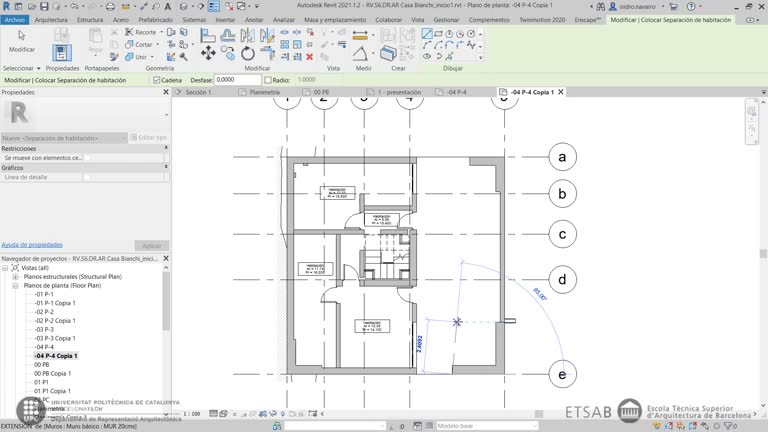The width and height of the screenshot is (768, 432).
Task: Switch to the Planimetría view tab
Action: click(x=264, y=92)
